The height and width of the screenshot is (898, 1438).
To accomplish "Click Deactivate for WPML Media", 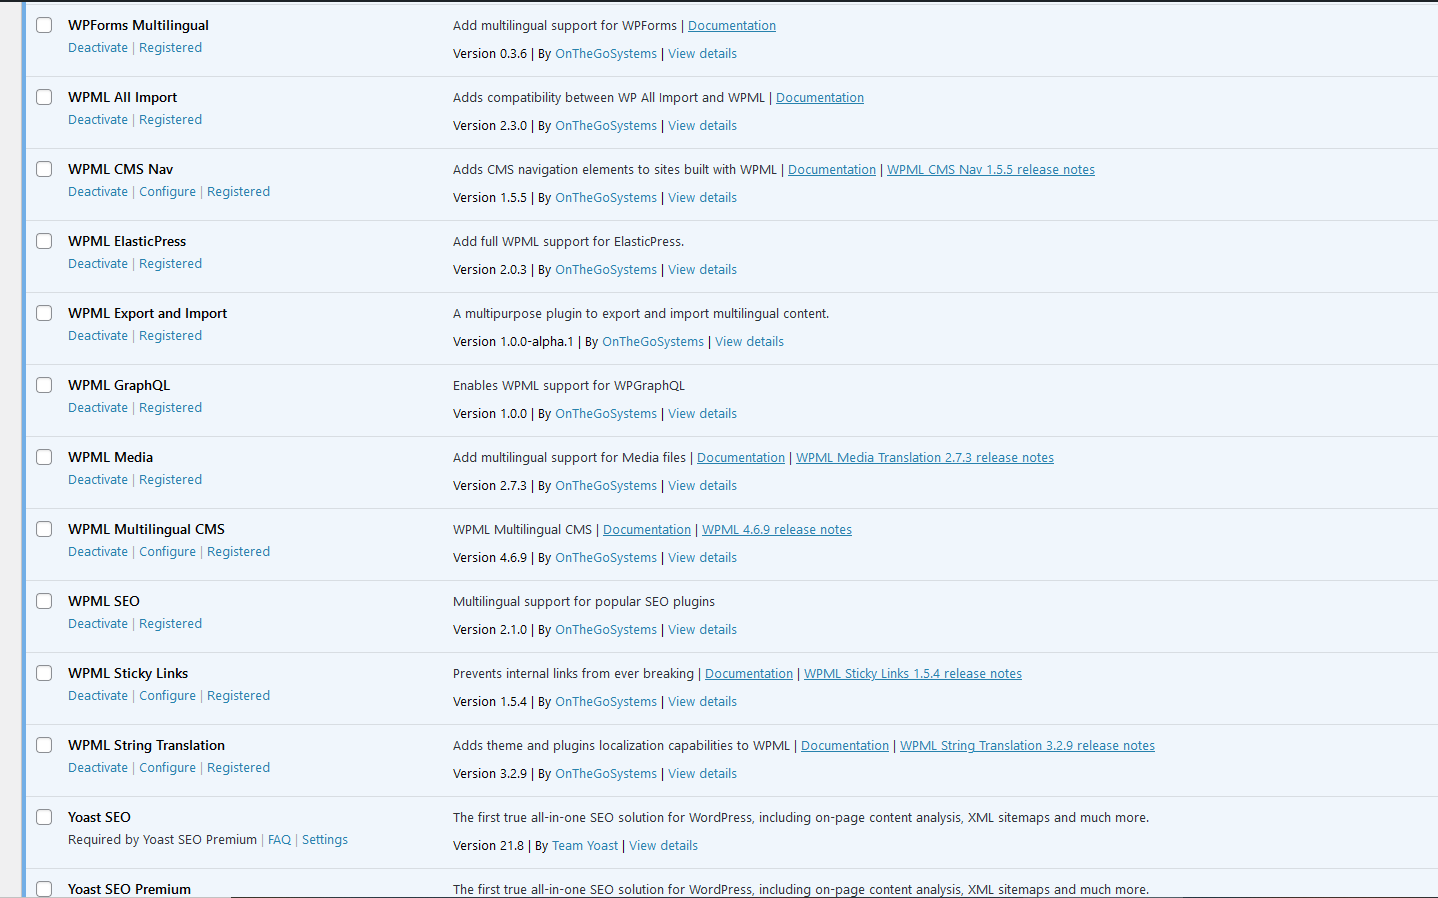I will coord(98,480).
